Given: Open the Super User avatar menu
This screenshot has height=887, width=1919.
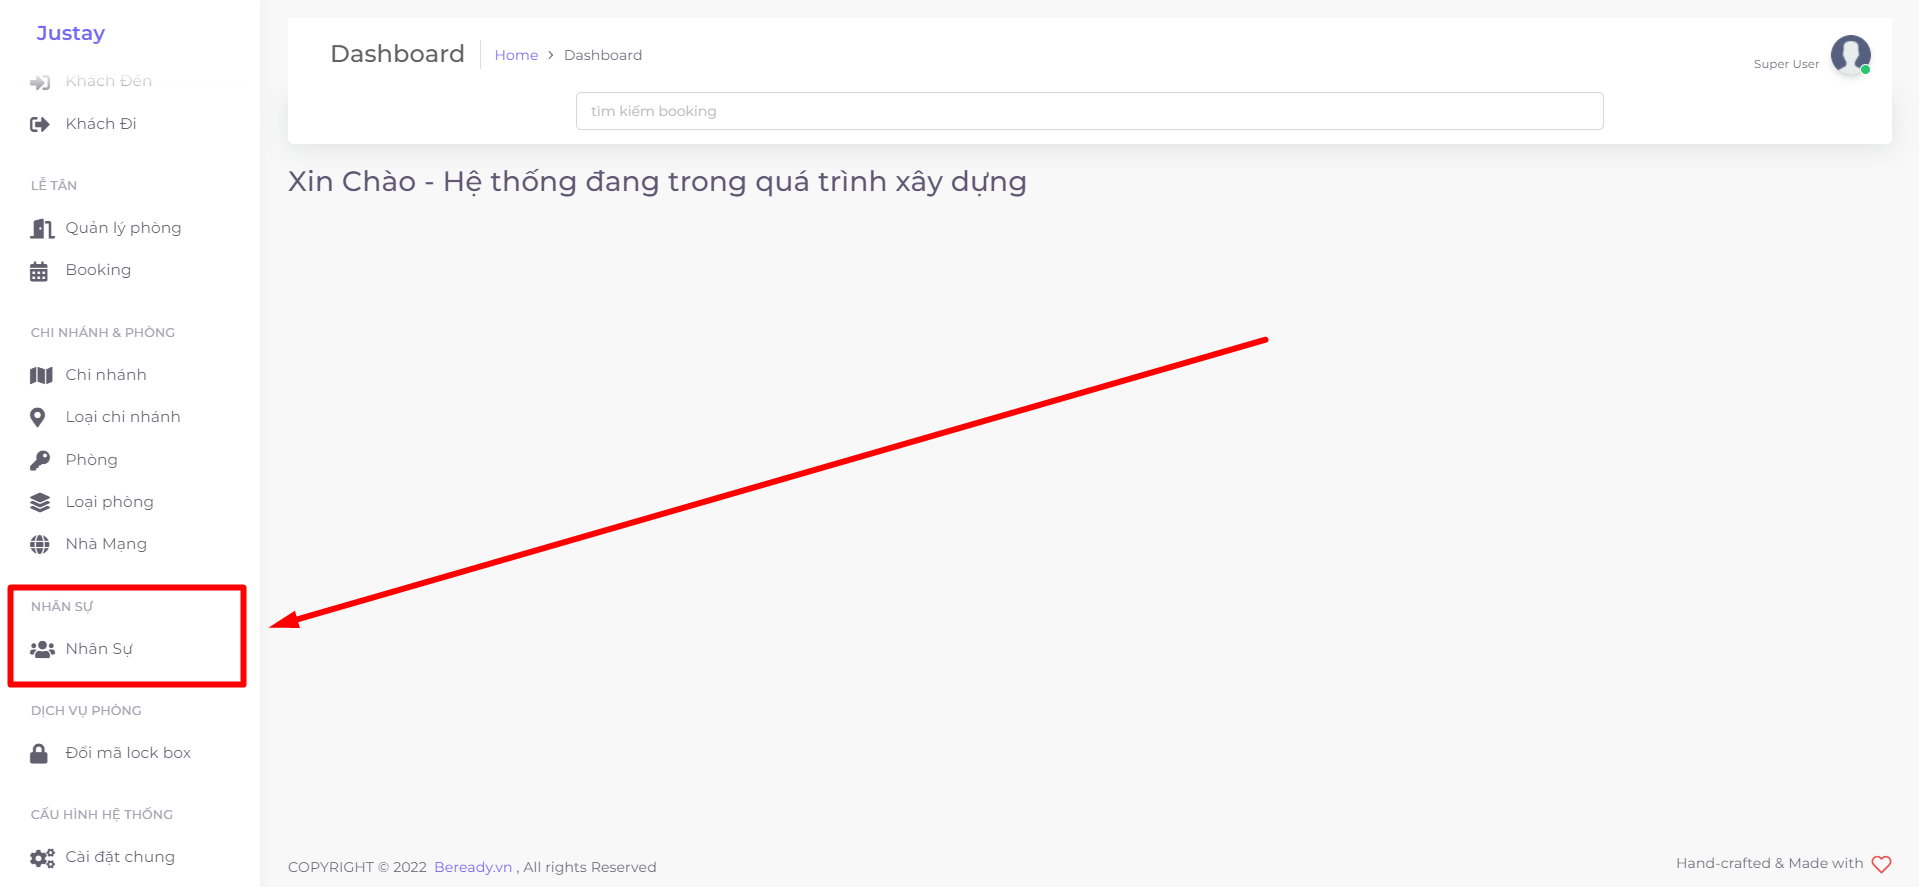Looking at the screenshot, I should pos(1850,55).
